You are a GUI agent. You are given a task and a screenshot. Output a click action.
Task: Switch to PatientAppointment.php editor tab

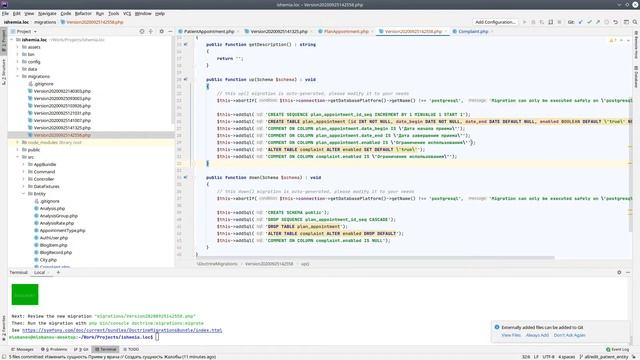[209, 31]
